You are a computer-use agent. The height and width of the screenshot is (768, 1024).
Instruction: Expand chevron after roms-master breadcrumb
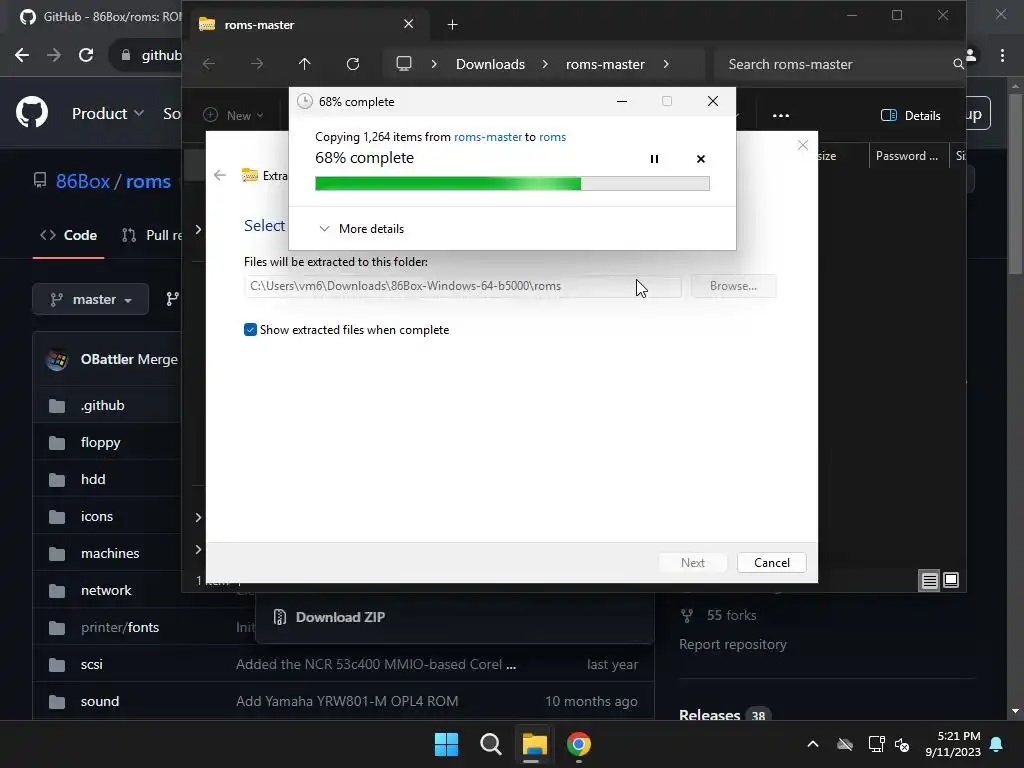(x=665, y=64)
